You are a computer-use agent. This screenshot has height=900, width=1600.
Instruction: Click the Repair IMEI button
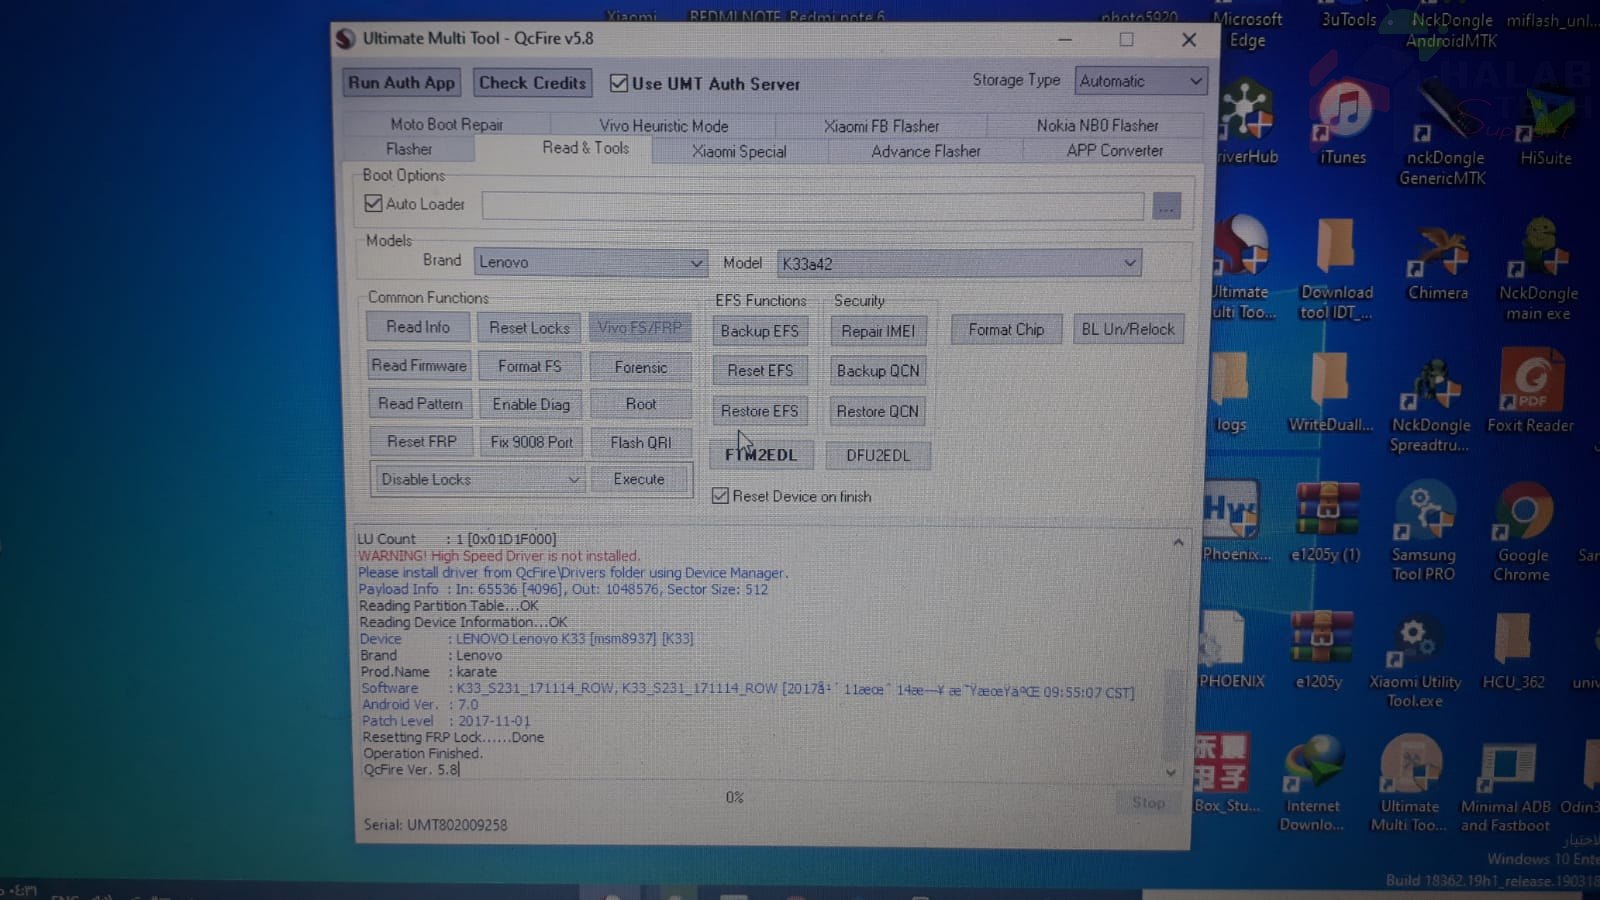tap(877, 331)
